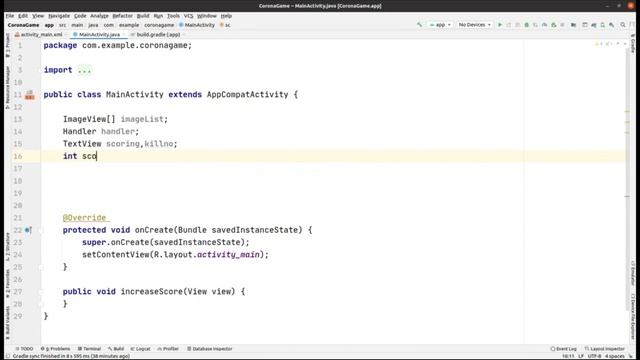Collapse the increaseScore method fold marker
Screen dimensions: 640x360
[41, 292]
